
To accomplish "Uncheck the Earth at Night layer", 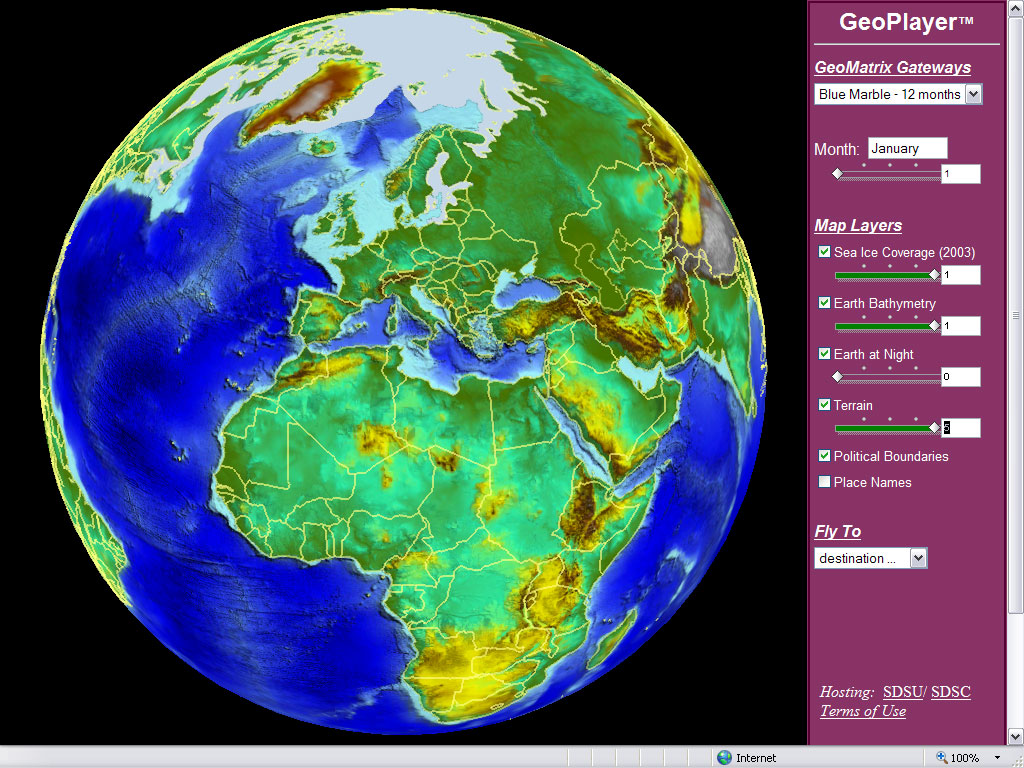I will 824,354.
